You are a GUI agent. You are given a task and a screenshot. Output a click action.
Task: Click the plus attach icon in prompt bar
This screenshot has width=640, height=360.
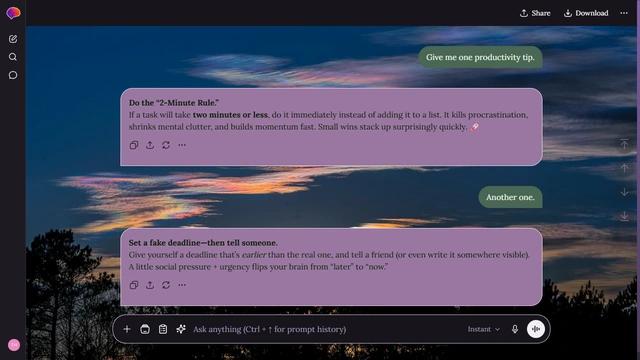127,329
